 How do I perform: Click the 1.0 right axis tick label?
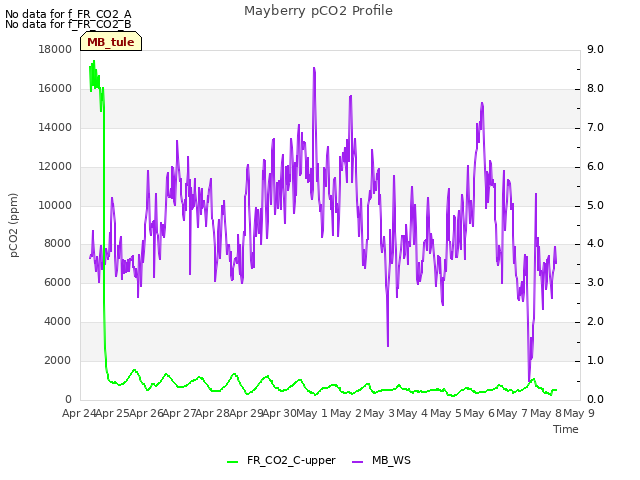point(595,360)
